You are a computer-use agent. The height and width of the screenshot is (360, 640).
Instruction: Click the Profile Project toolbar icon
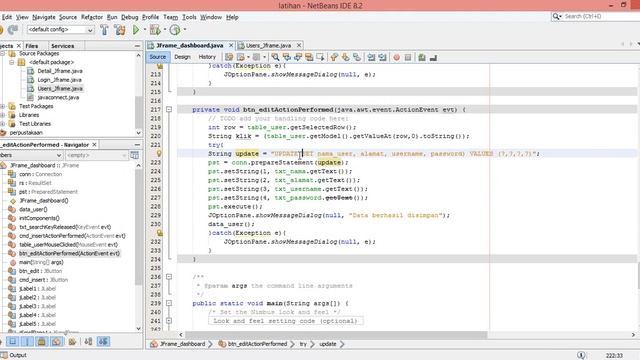pyautogui.click(x=175, y=30)
